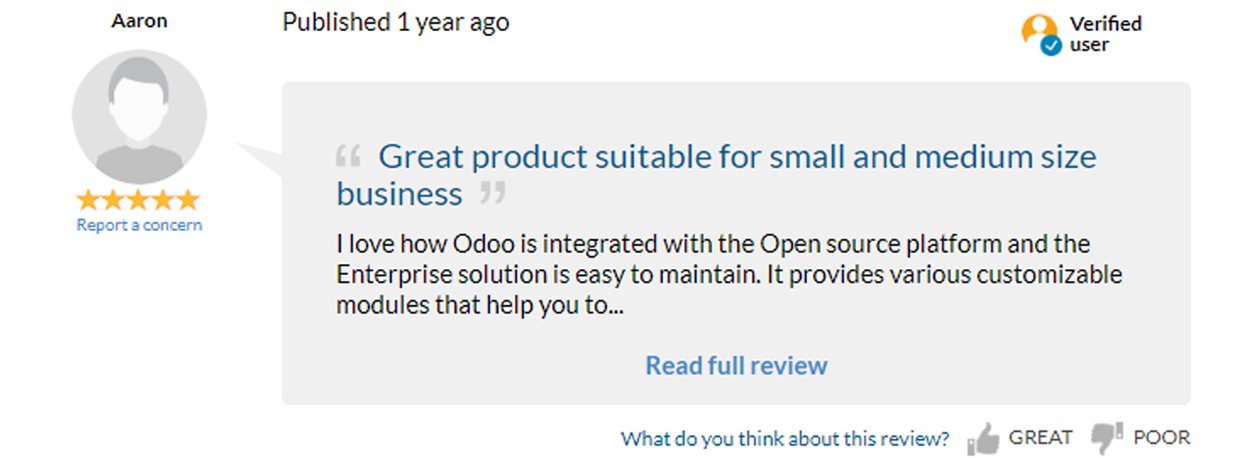Click the closing quotation mark after 'business'

click(493, 194)
